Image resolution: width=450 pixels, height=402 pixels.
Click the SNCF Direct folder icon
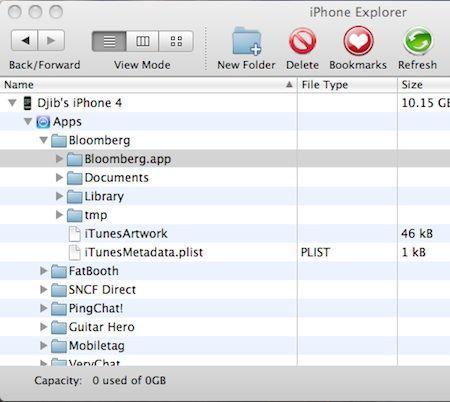pos(59,290)
